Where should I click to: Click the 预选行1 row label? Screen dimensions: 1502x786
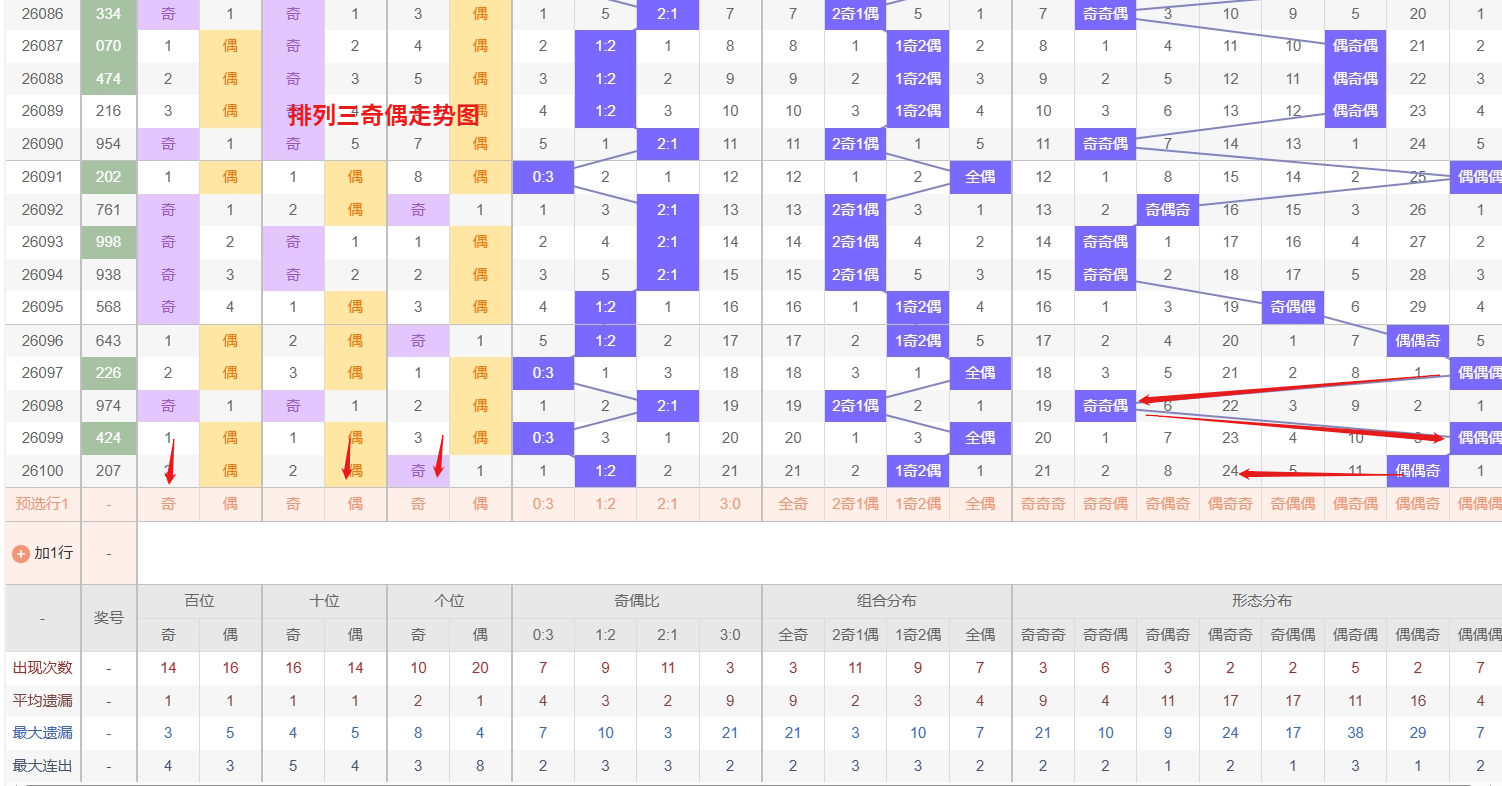tap(42, 504)
